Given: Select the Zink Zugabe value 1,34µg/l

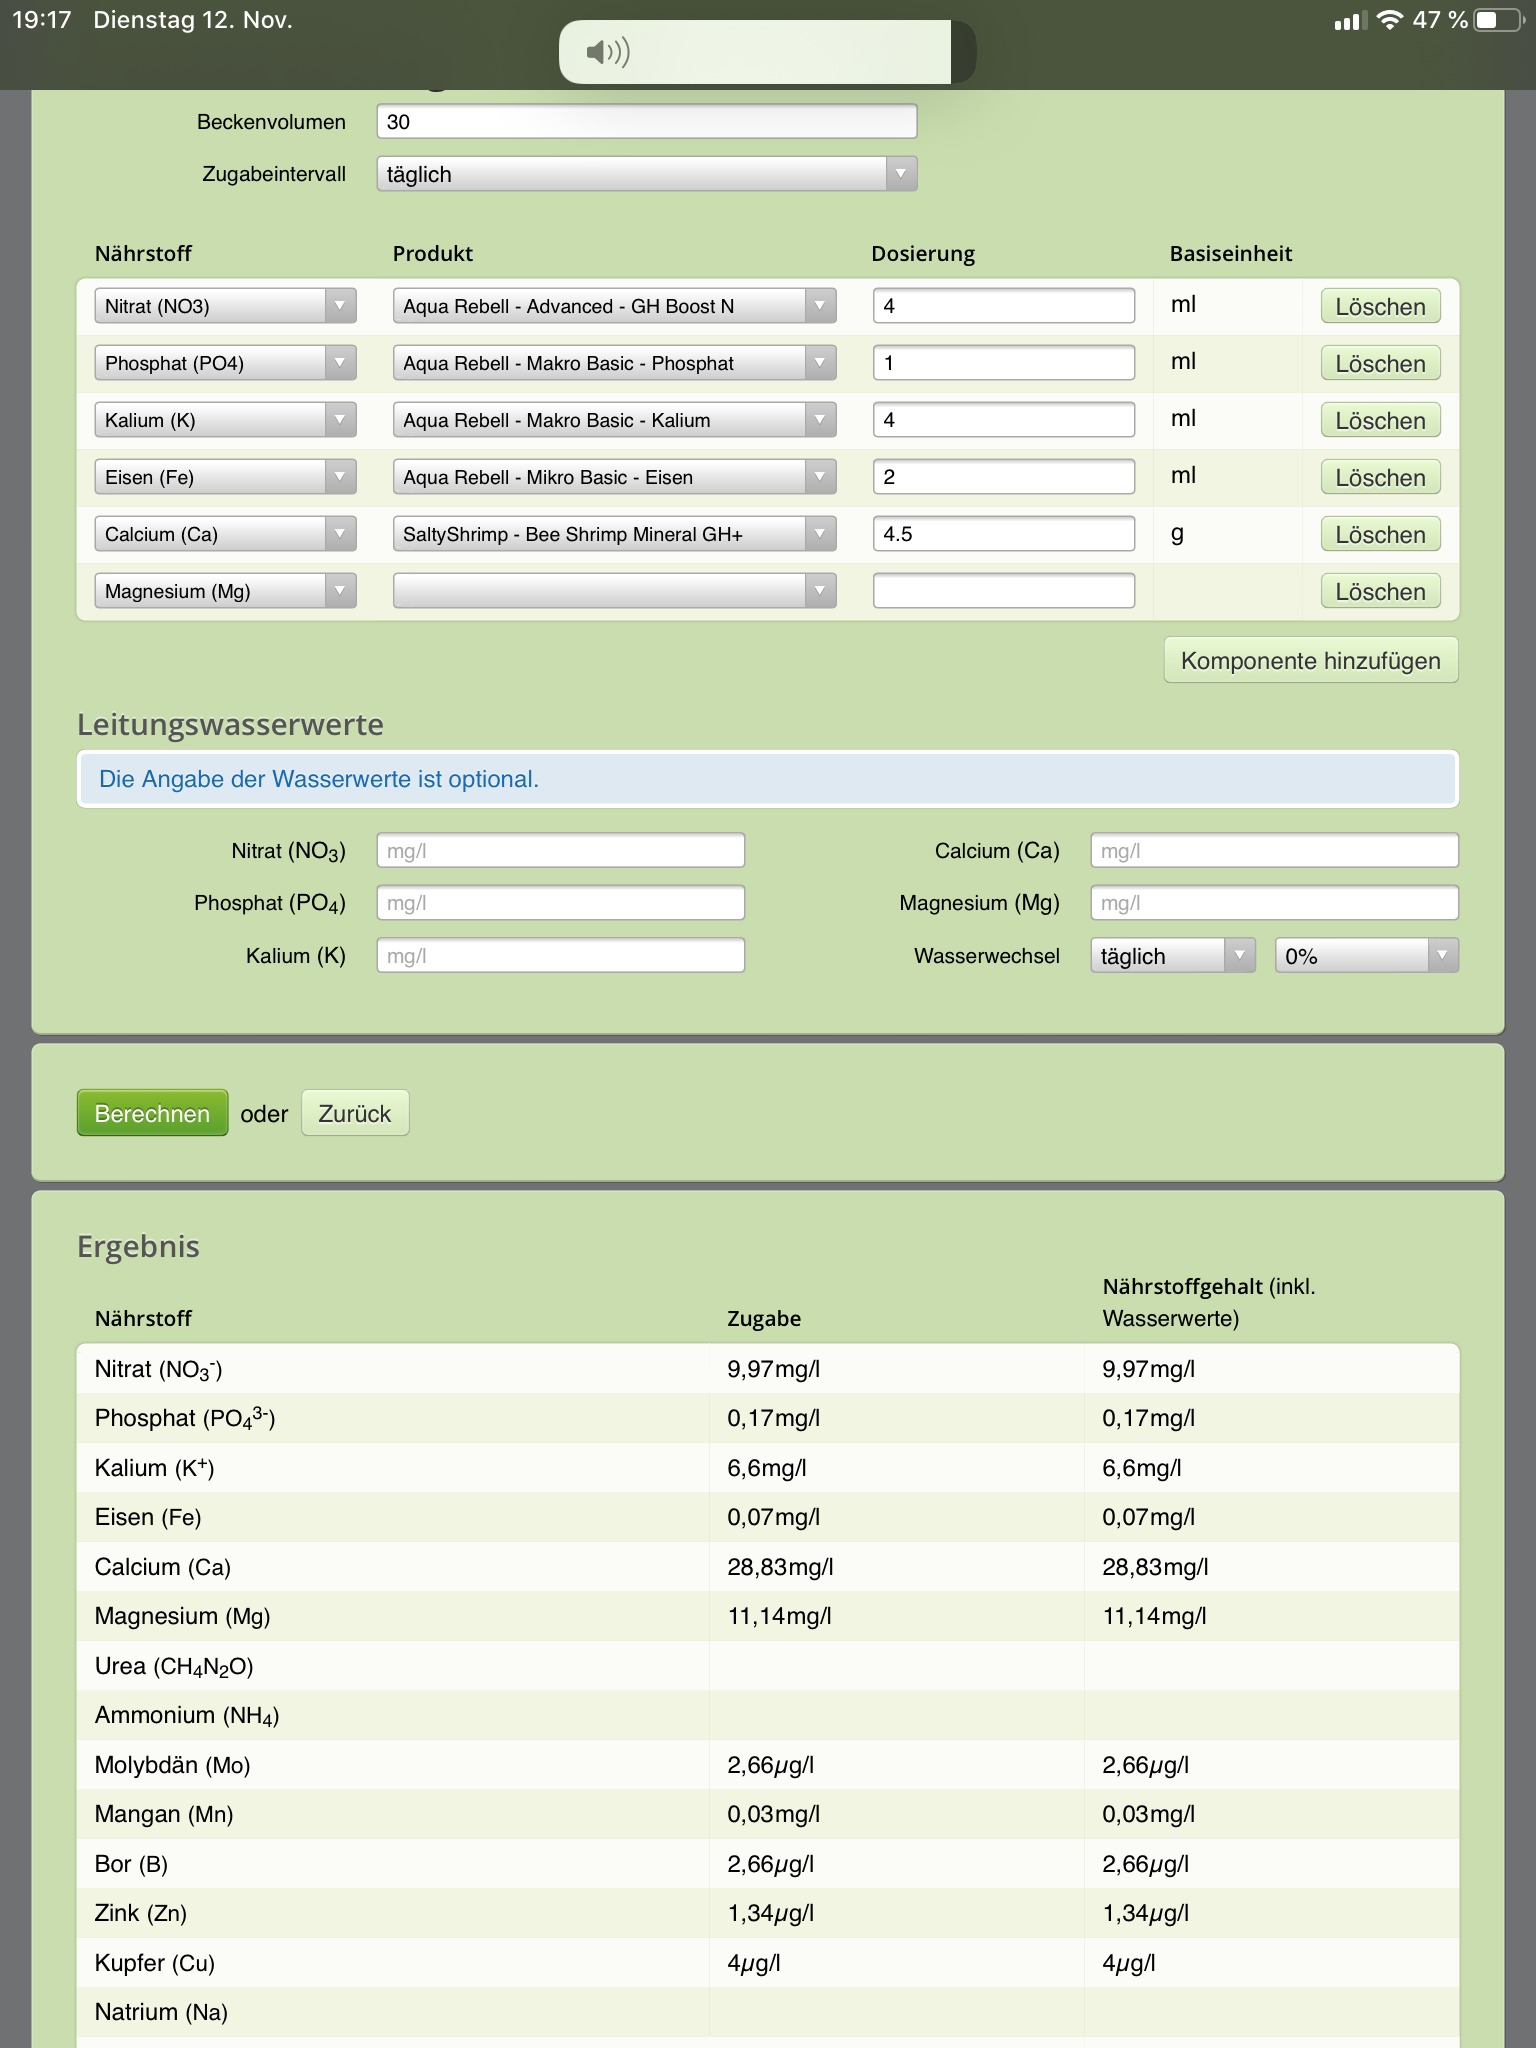Looking at the screenshot, I should click(x=770, y=1913).
